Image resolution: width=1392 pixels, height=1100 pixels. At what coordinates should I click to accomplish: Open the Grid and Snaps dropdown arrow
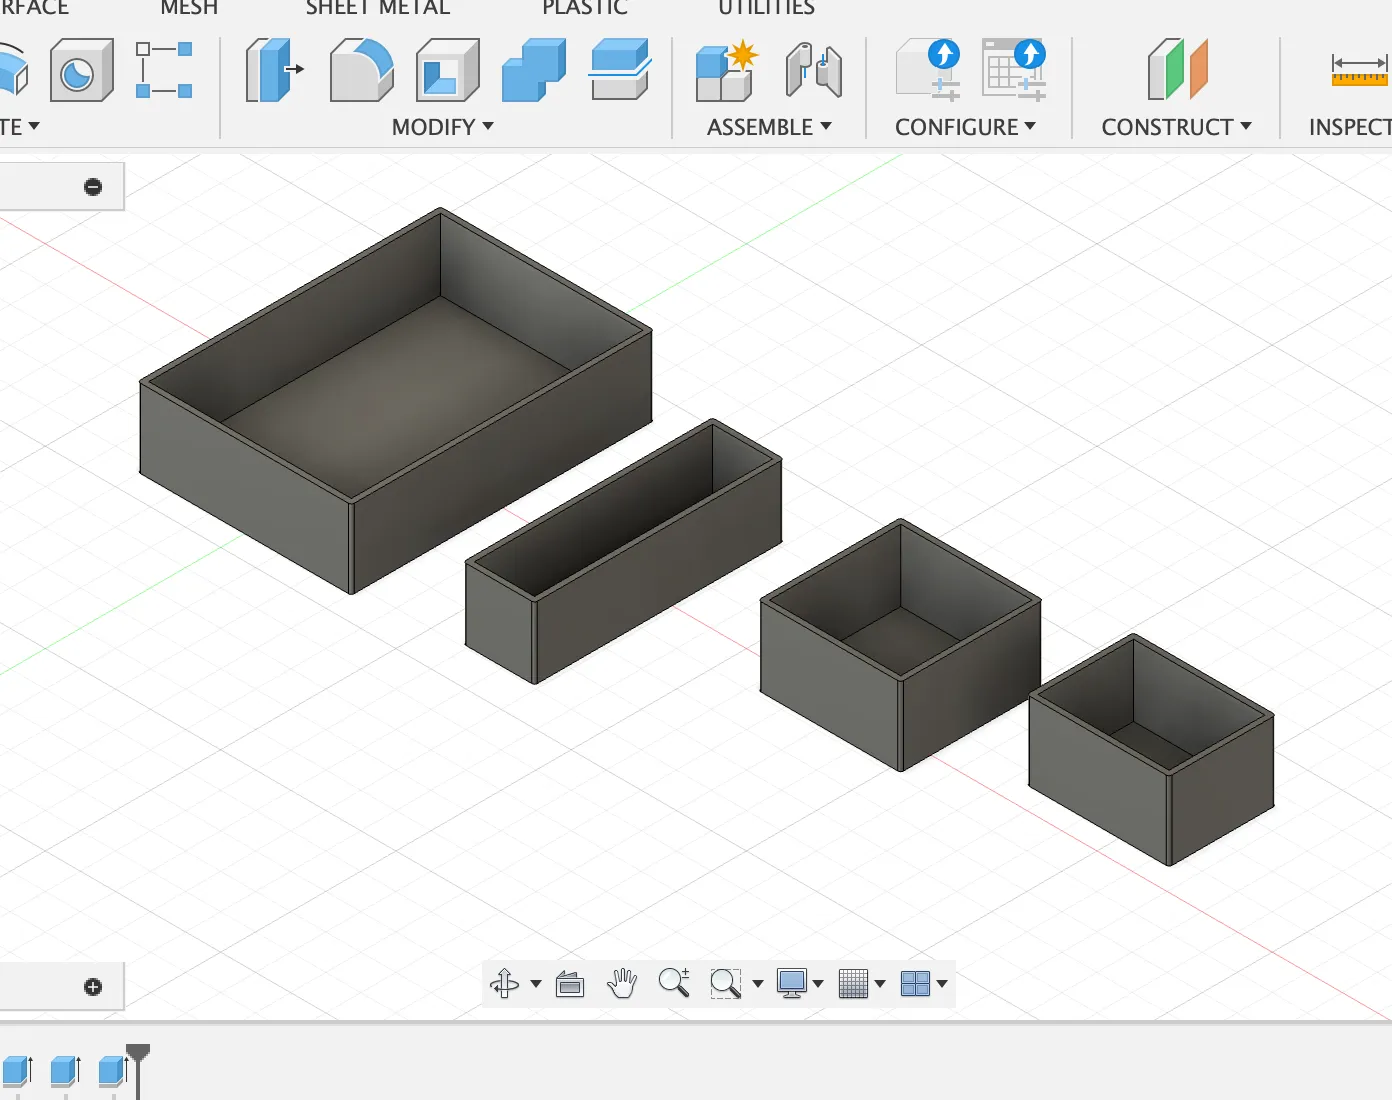tap(880, 984)
